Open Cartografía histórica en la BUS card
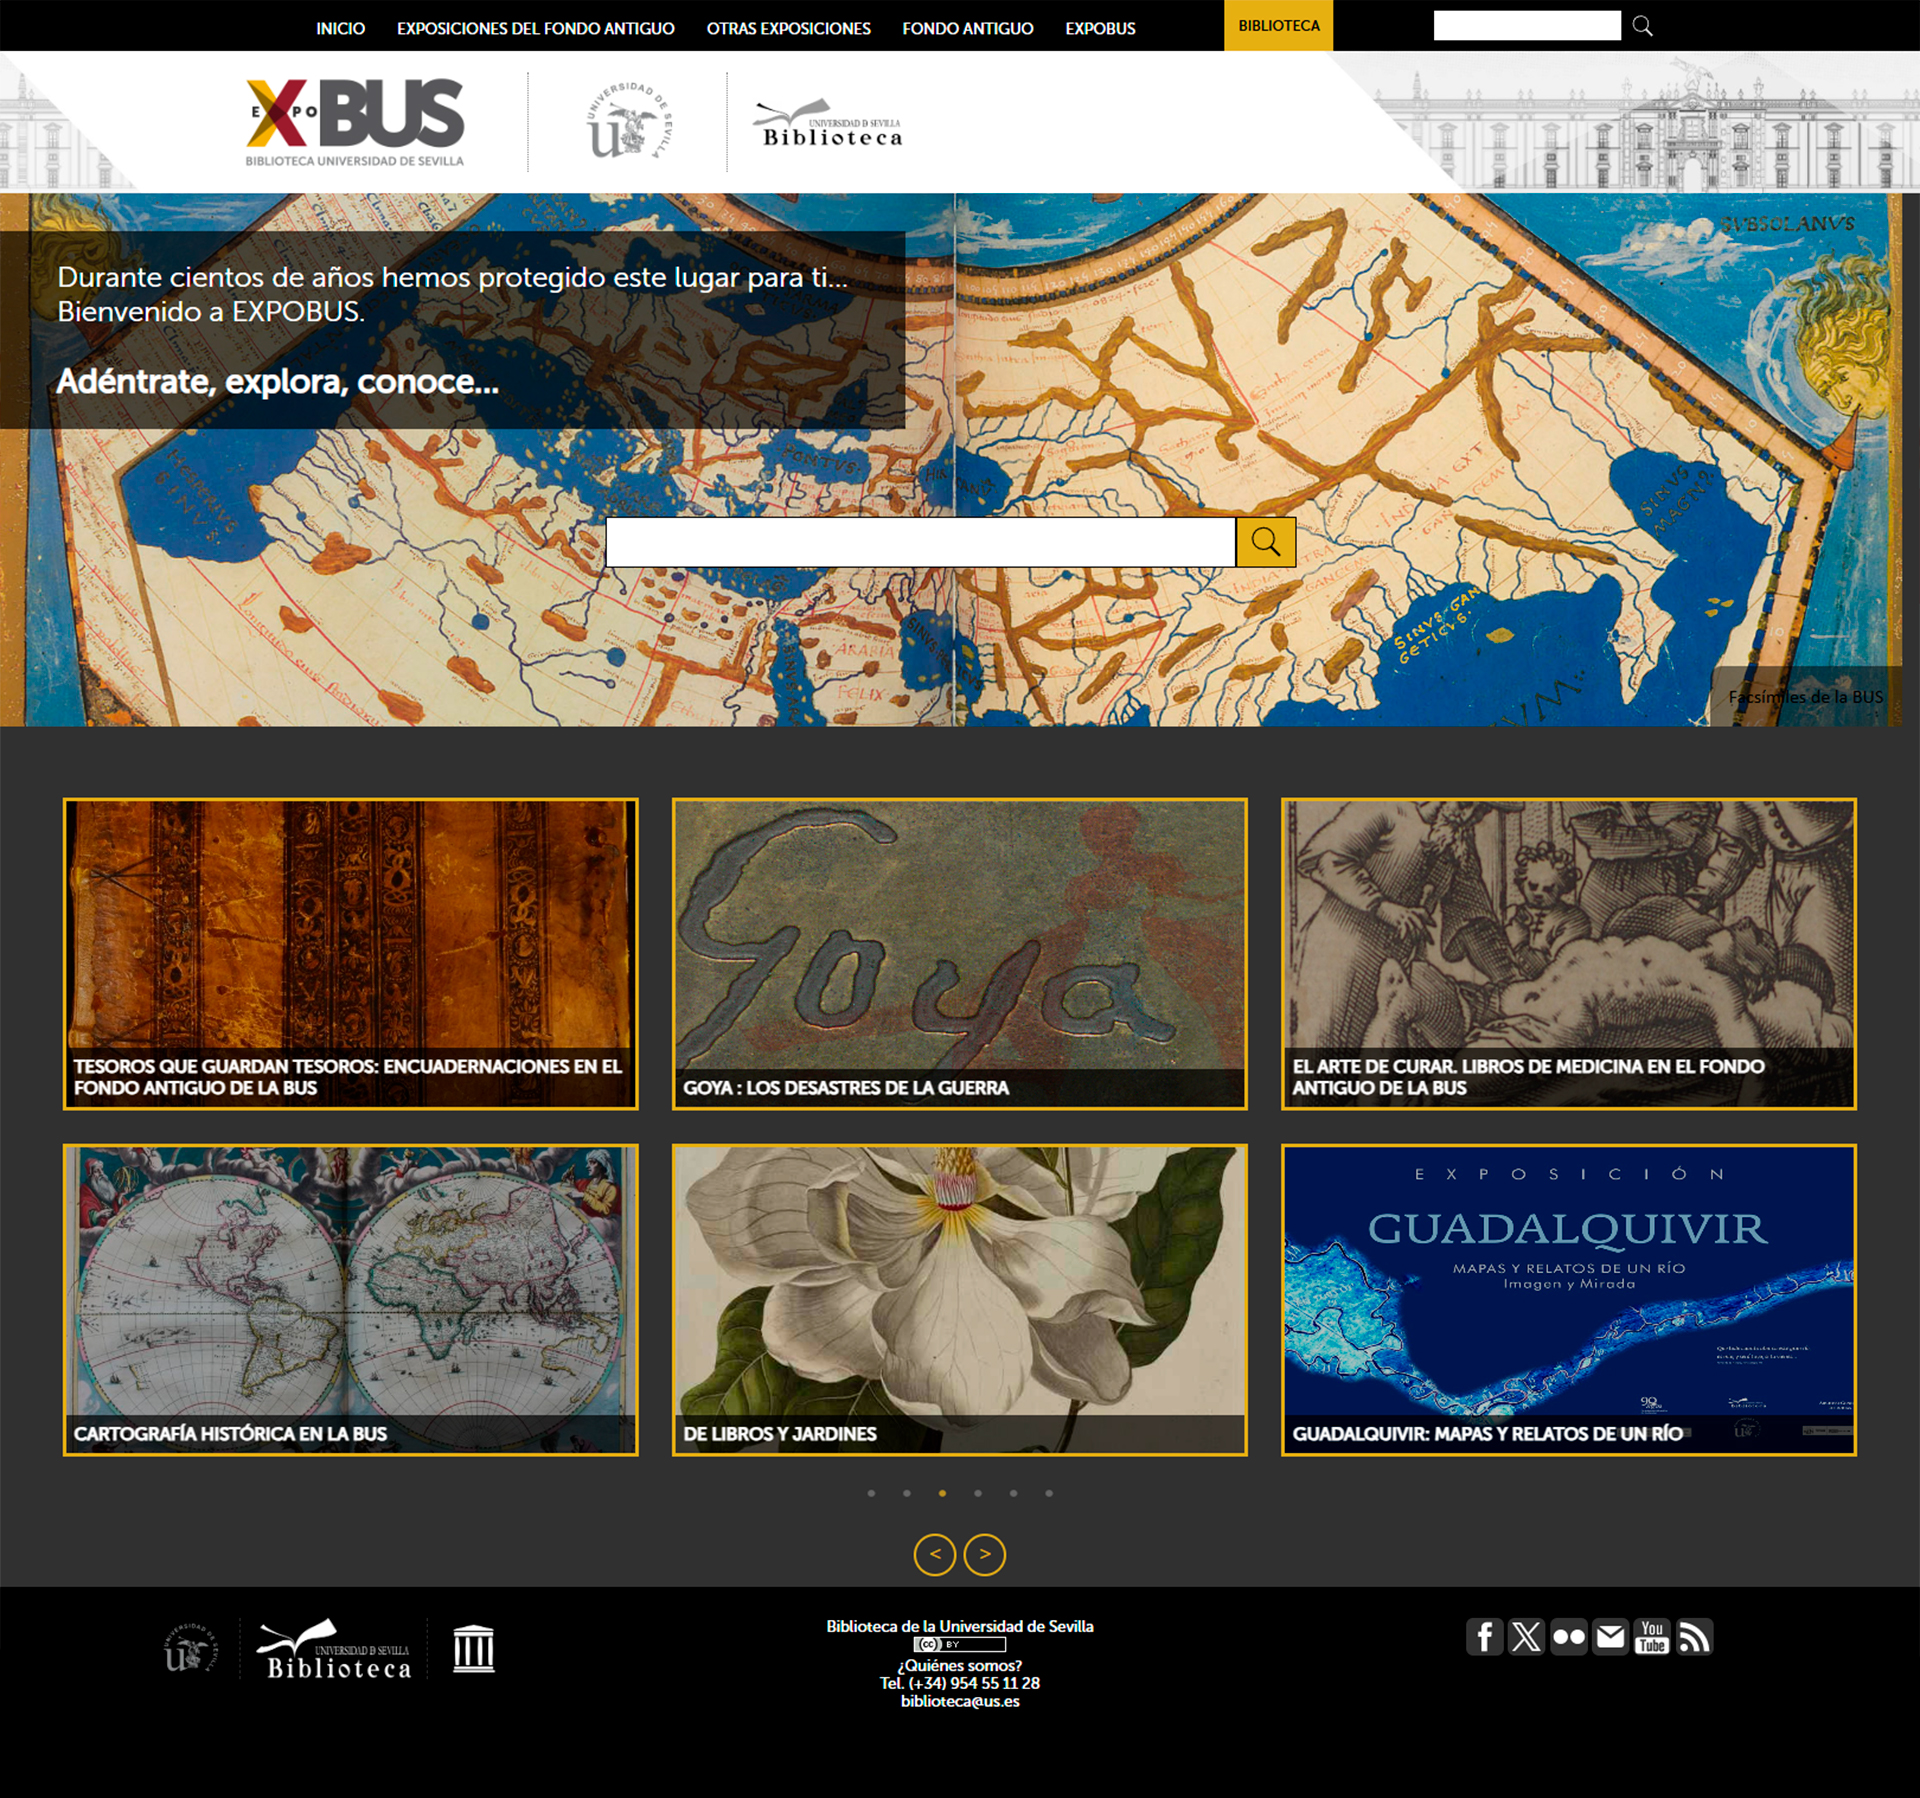This screenshot has height=1798, width=1920. point(350,1299)
